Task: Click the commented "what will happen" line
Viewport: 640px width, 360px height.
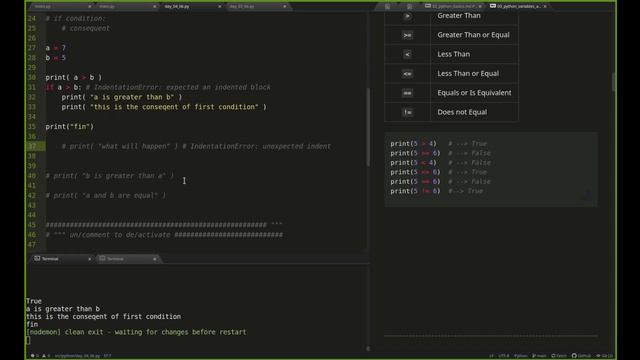Action: tap(196, 146)
